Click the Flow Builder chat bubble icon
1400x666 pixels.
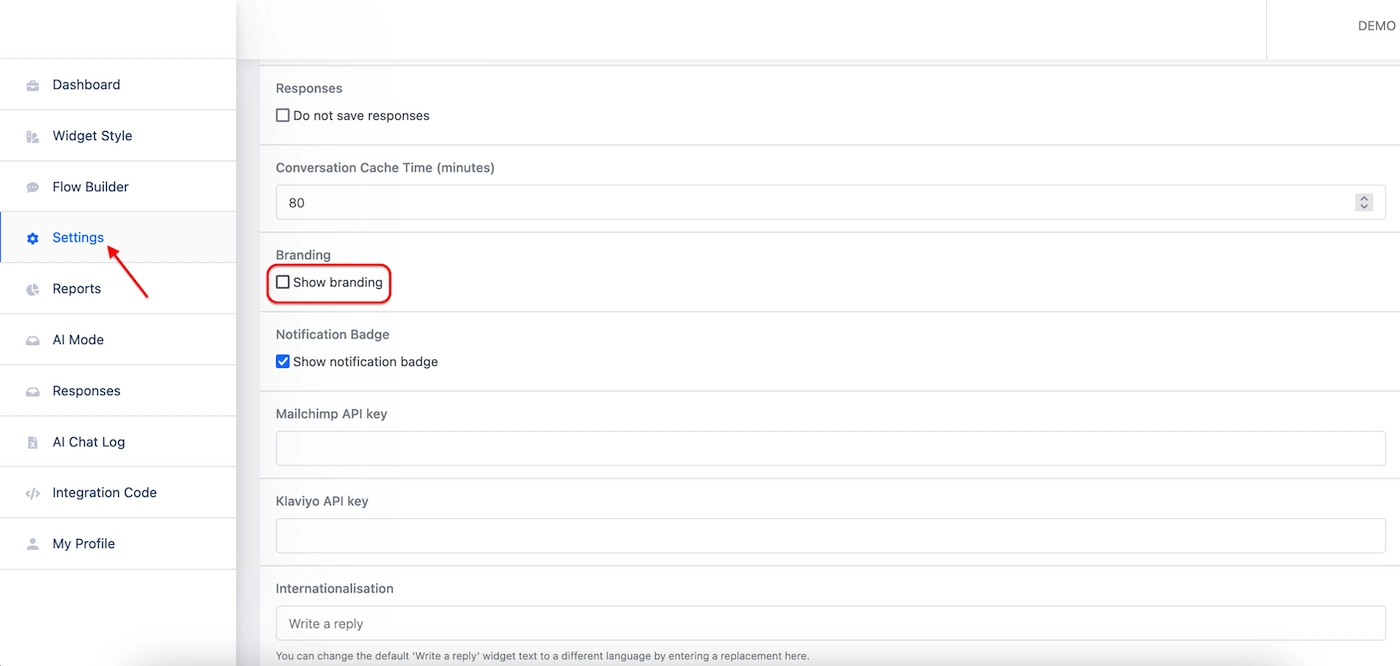33,187
